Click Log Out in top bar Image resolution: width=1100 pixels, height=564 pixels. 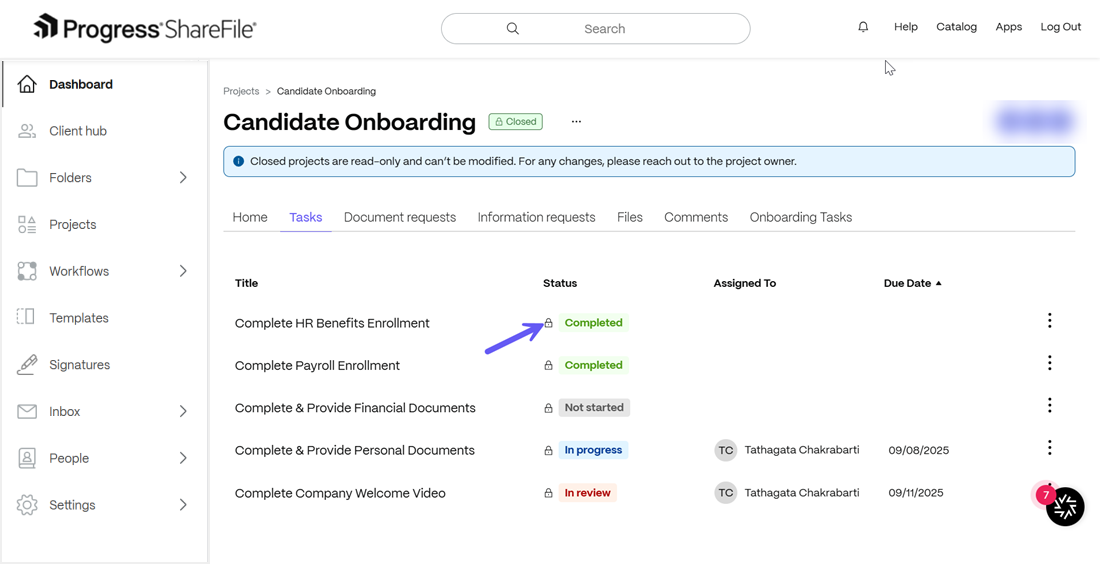click(x=1061, y=27)
